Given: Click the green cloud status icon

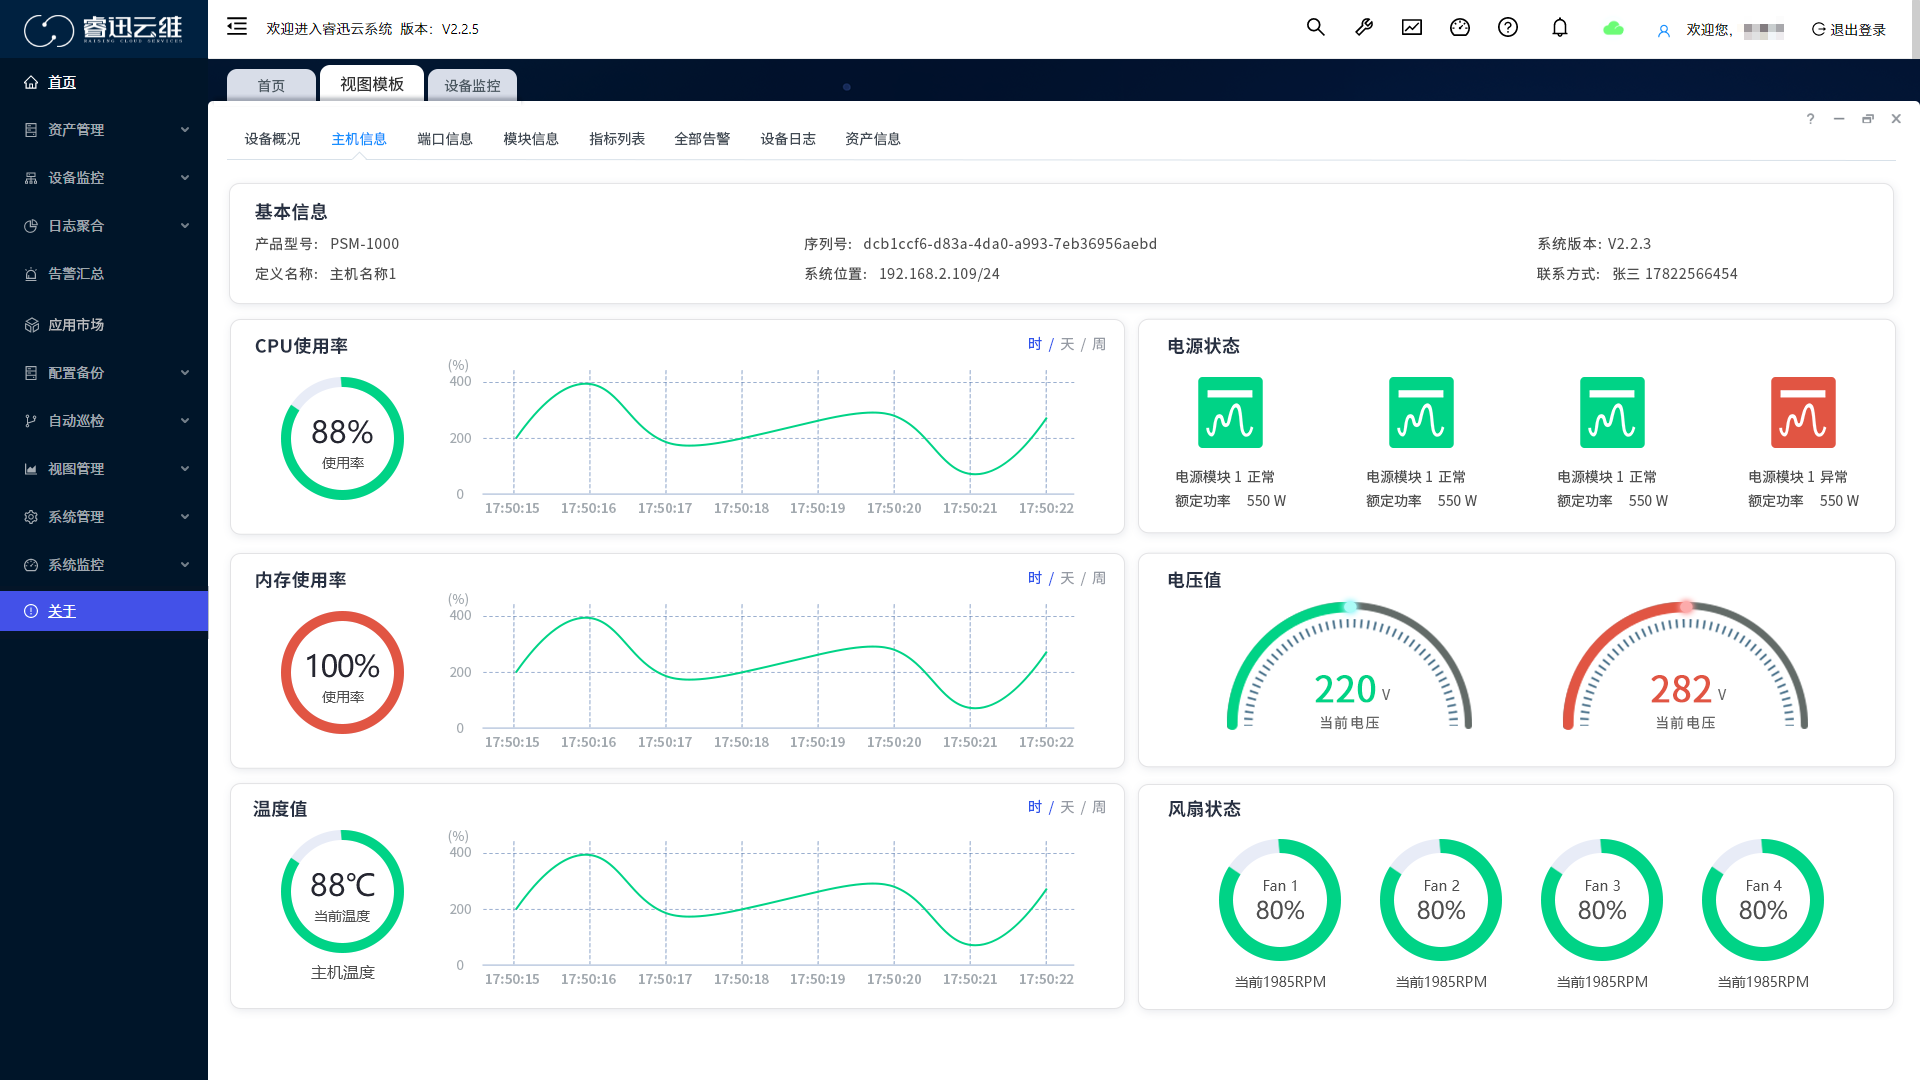Looking at the screenshot, I should 1613,29.
